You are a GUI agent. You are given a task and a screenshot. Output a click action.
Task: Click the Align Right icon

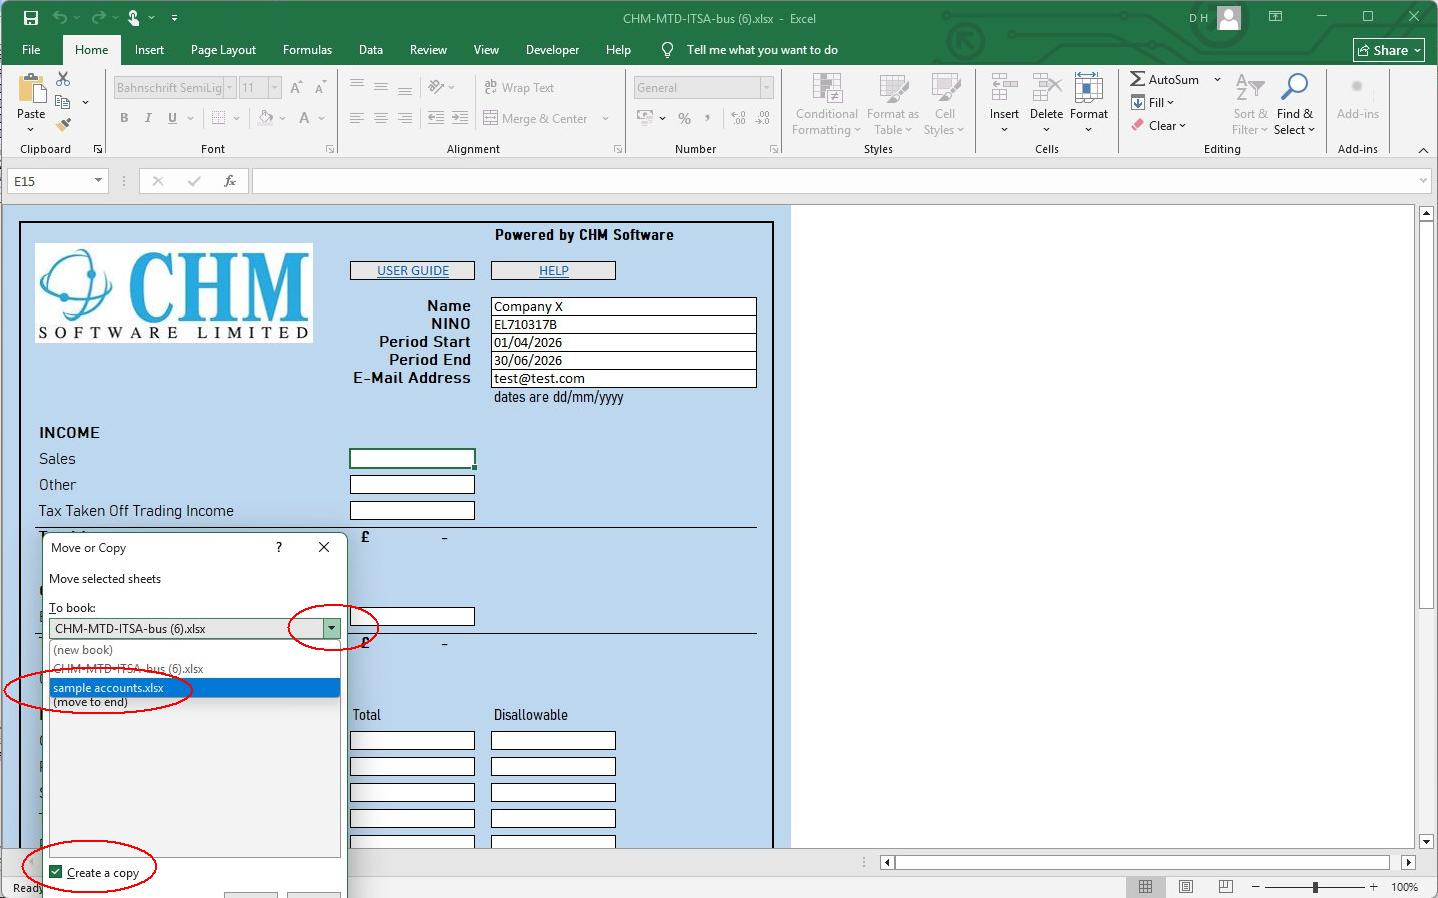click(x=405, y=118)
